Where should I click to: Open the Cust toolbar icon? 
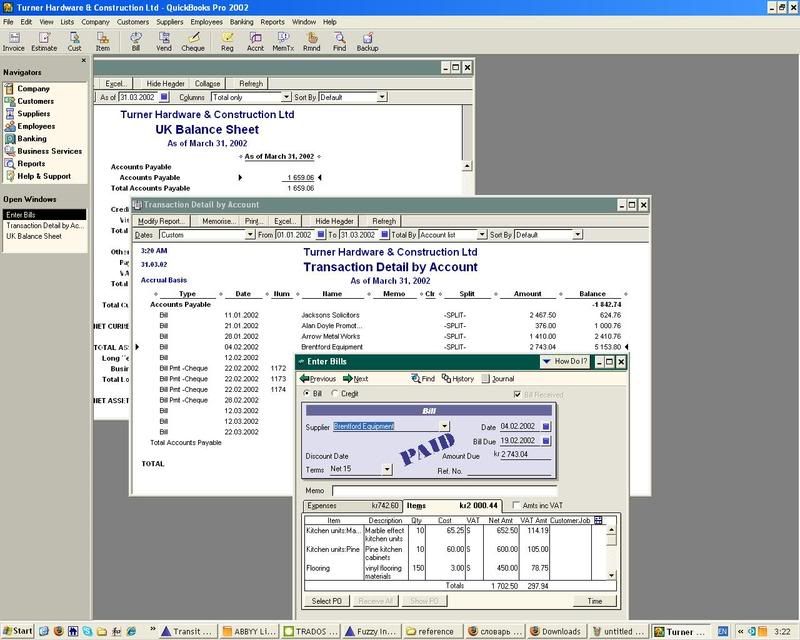74,42
